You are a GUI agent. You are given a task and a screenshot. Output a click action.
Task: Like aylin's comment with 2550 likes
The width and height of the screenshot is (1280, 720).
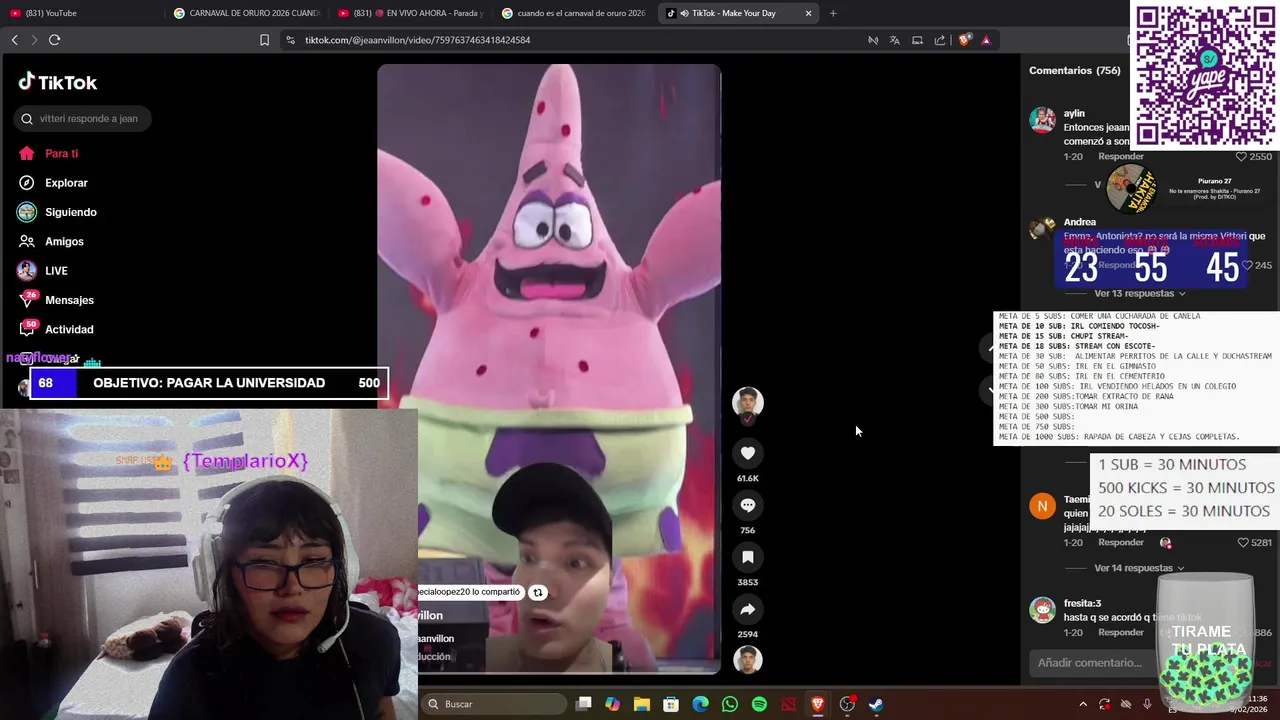[x=1241, y=157]
